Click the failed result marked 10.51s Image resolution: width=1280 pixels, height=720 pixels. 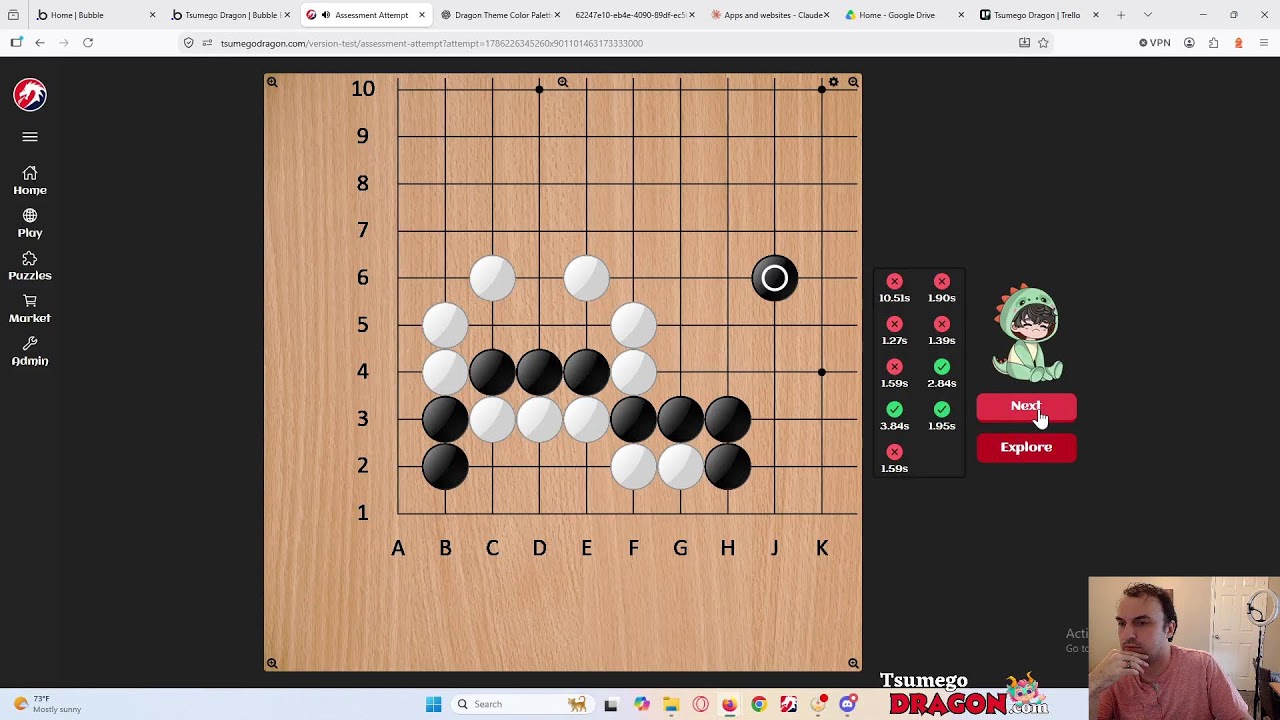894,288
